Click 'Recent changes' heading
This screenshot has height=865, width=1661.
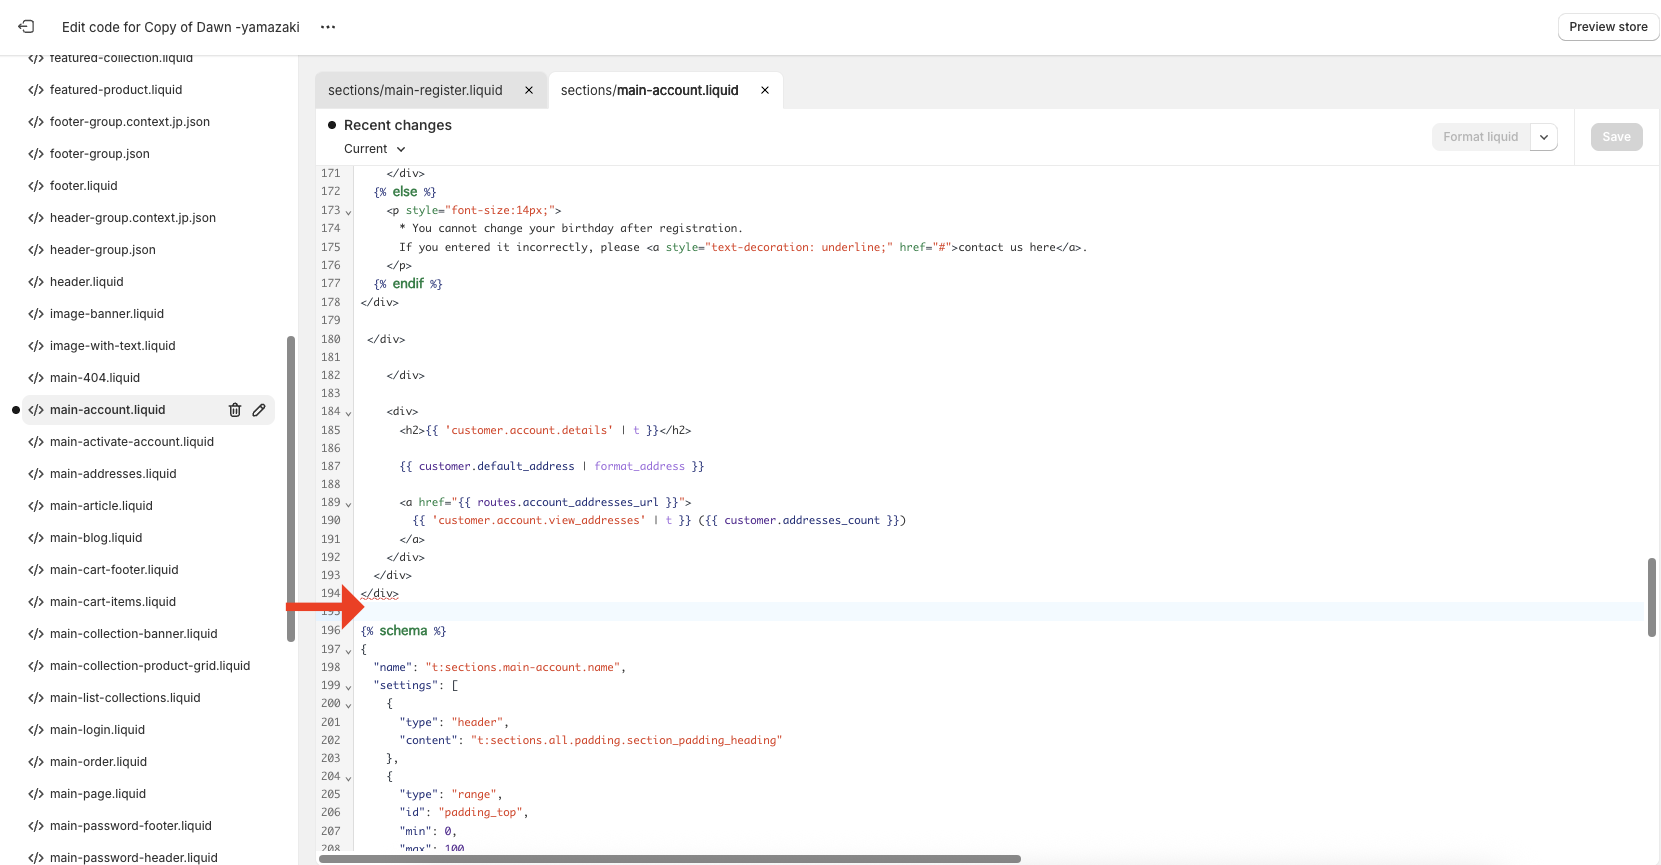[398, 125]
